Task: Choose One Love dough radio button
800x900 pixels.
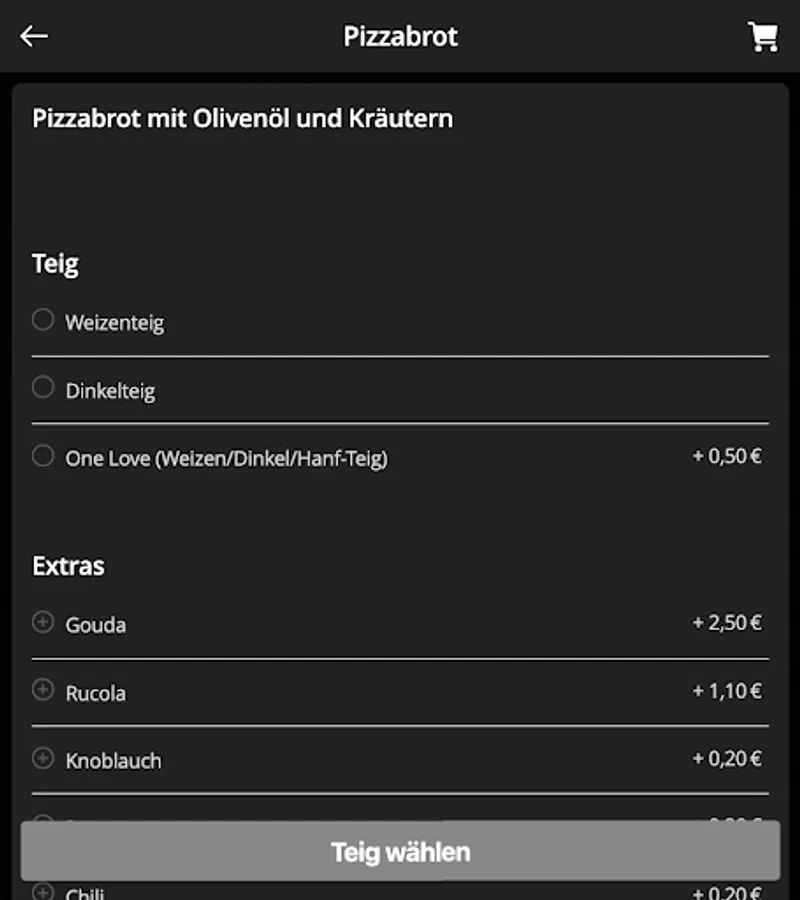Action: click(42, 456)
